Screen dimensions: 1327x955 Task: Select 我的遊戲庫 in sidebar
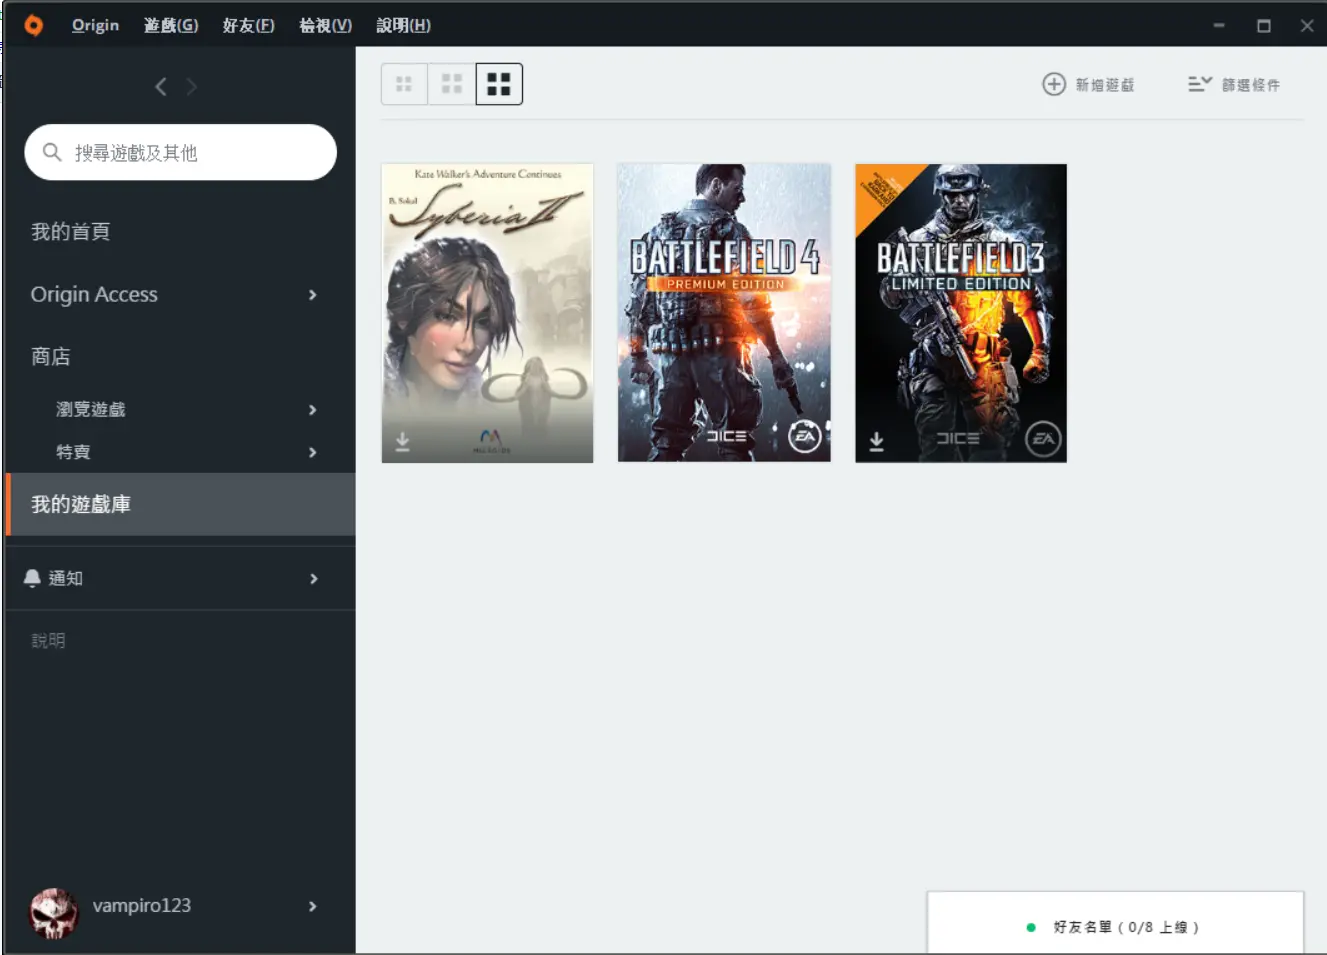180,504
